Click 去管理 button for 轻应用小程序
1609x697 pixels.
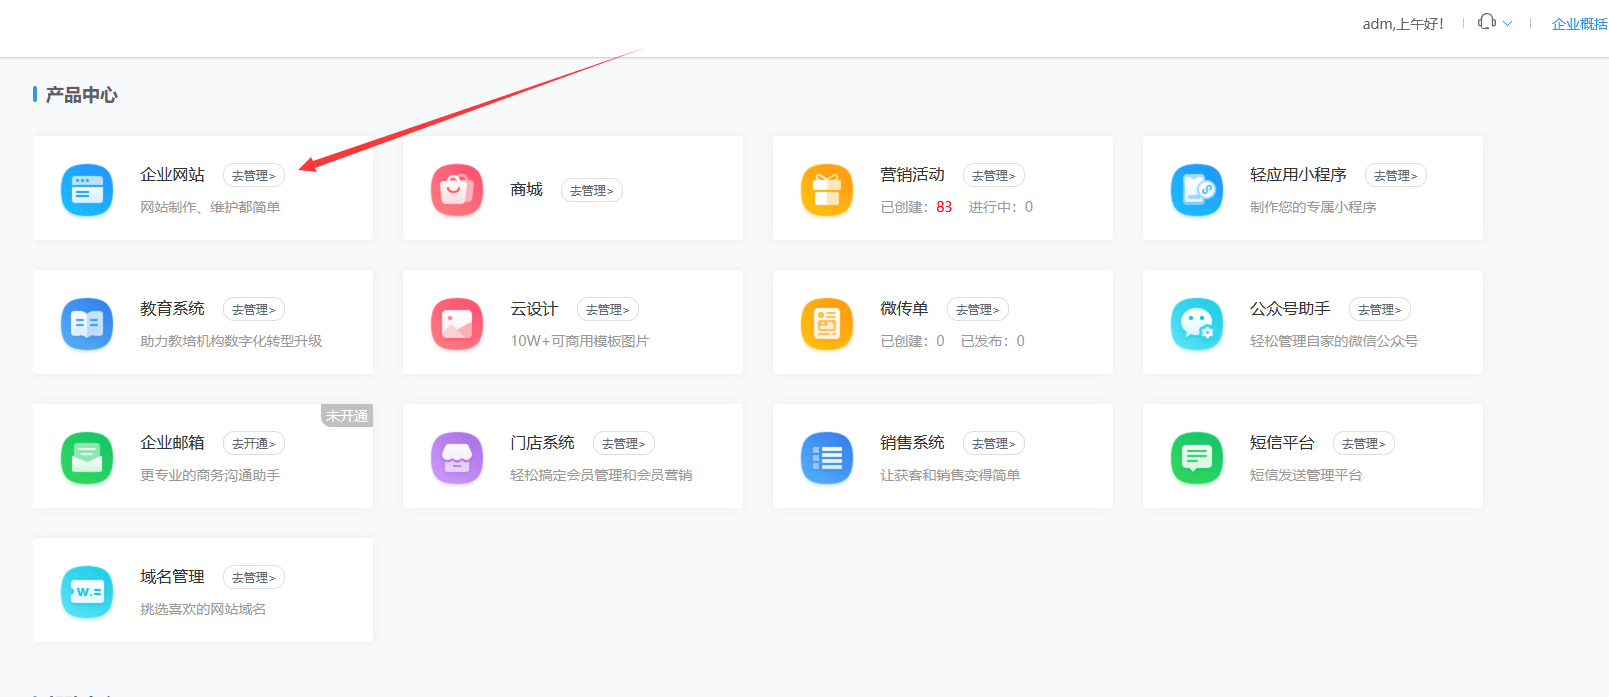[x=1396, y=175]
